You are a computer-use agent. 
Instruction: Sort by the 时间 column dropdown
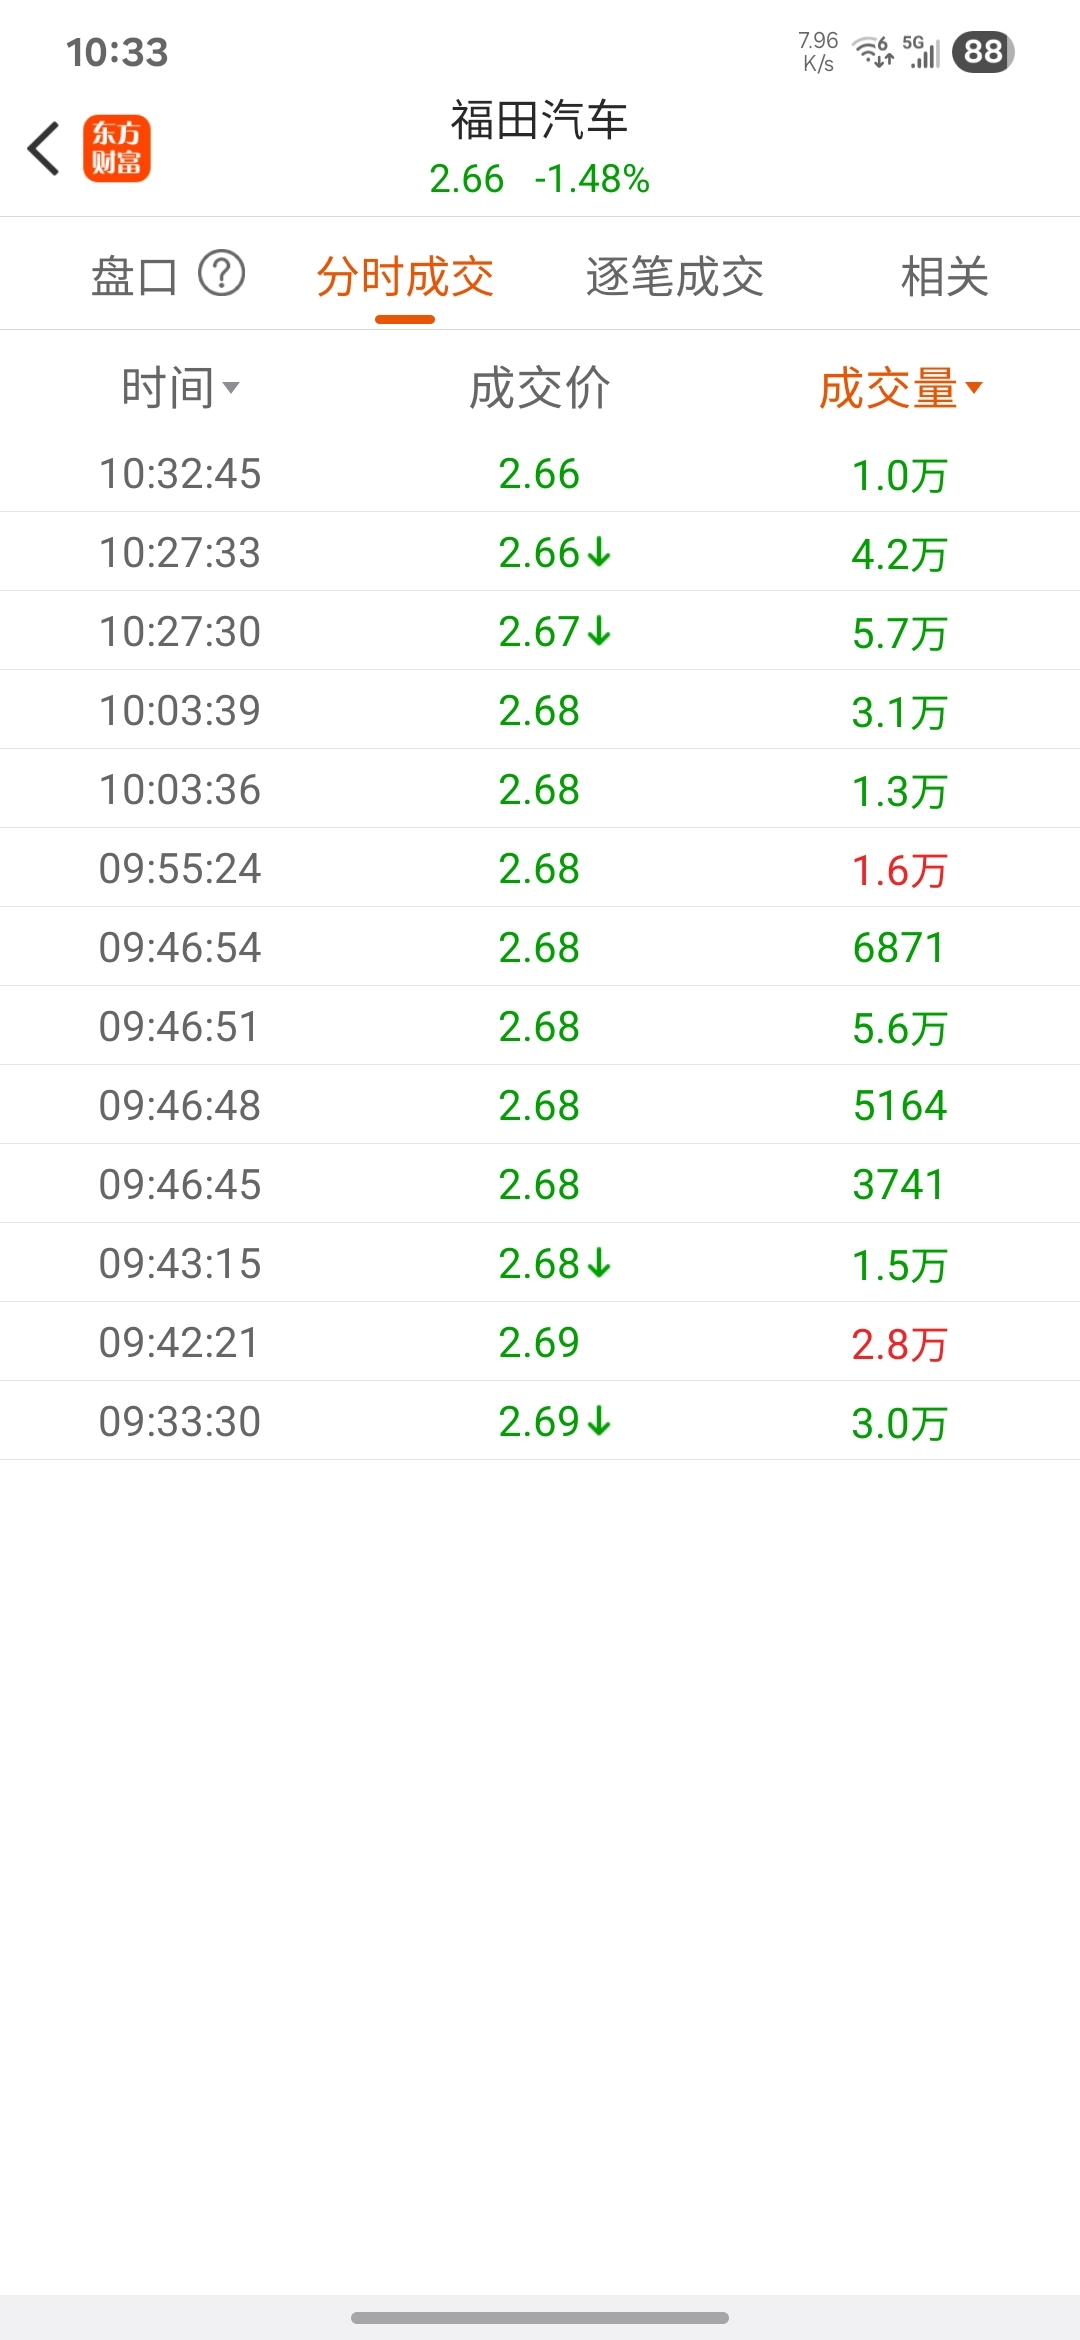pyautogui.click(x=180, y=387)
